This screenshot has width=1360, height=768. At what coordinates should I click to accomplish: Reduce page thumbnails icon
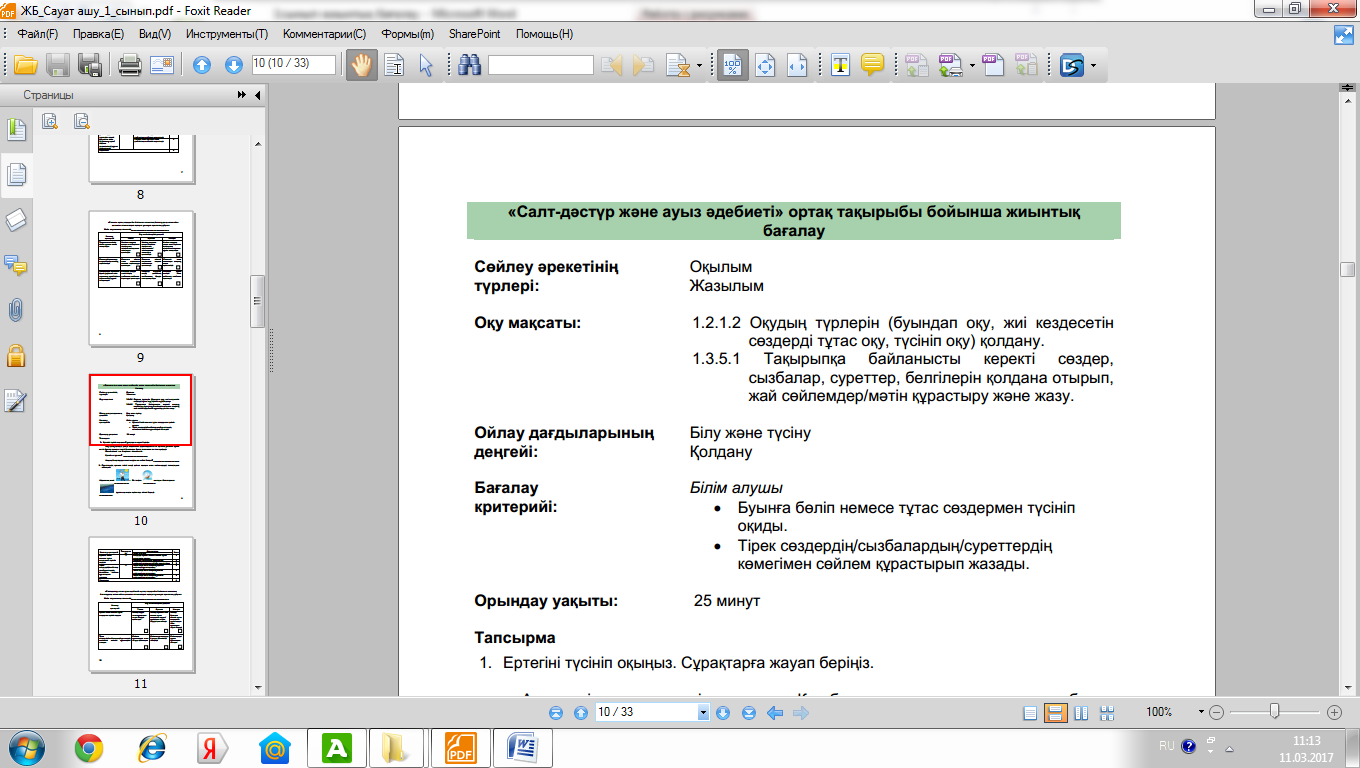[82, 121]
